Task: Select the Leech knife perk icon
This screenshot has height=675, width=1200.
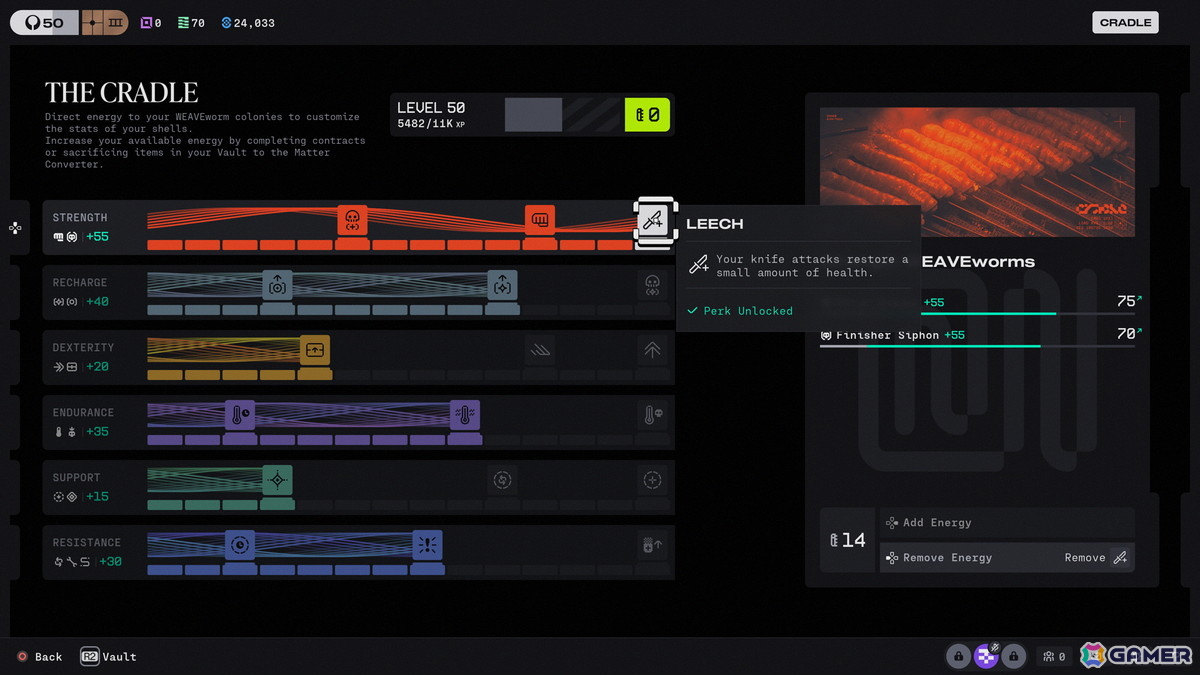Action: point(652,220)
